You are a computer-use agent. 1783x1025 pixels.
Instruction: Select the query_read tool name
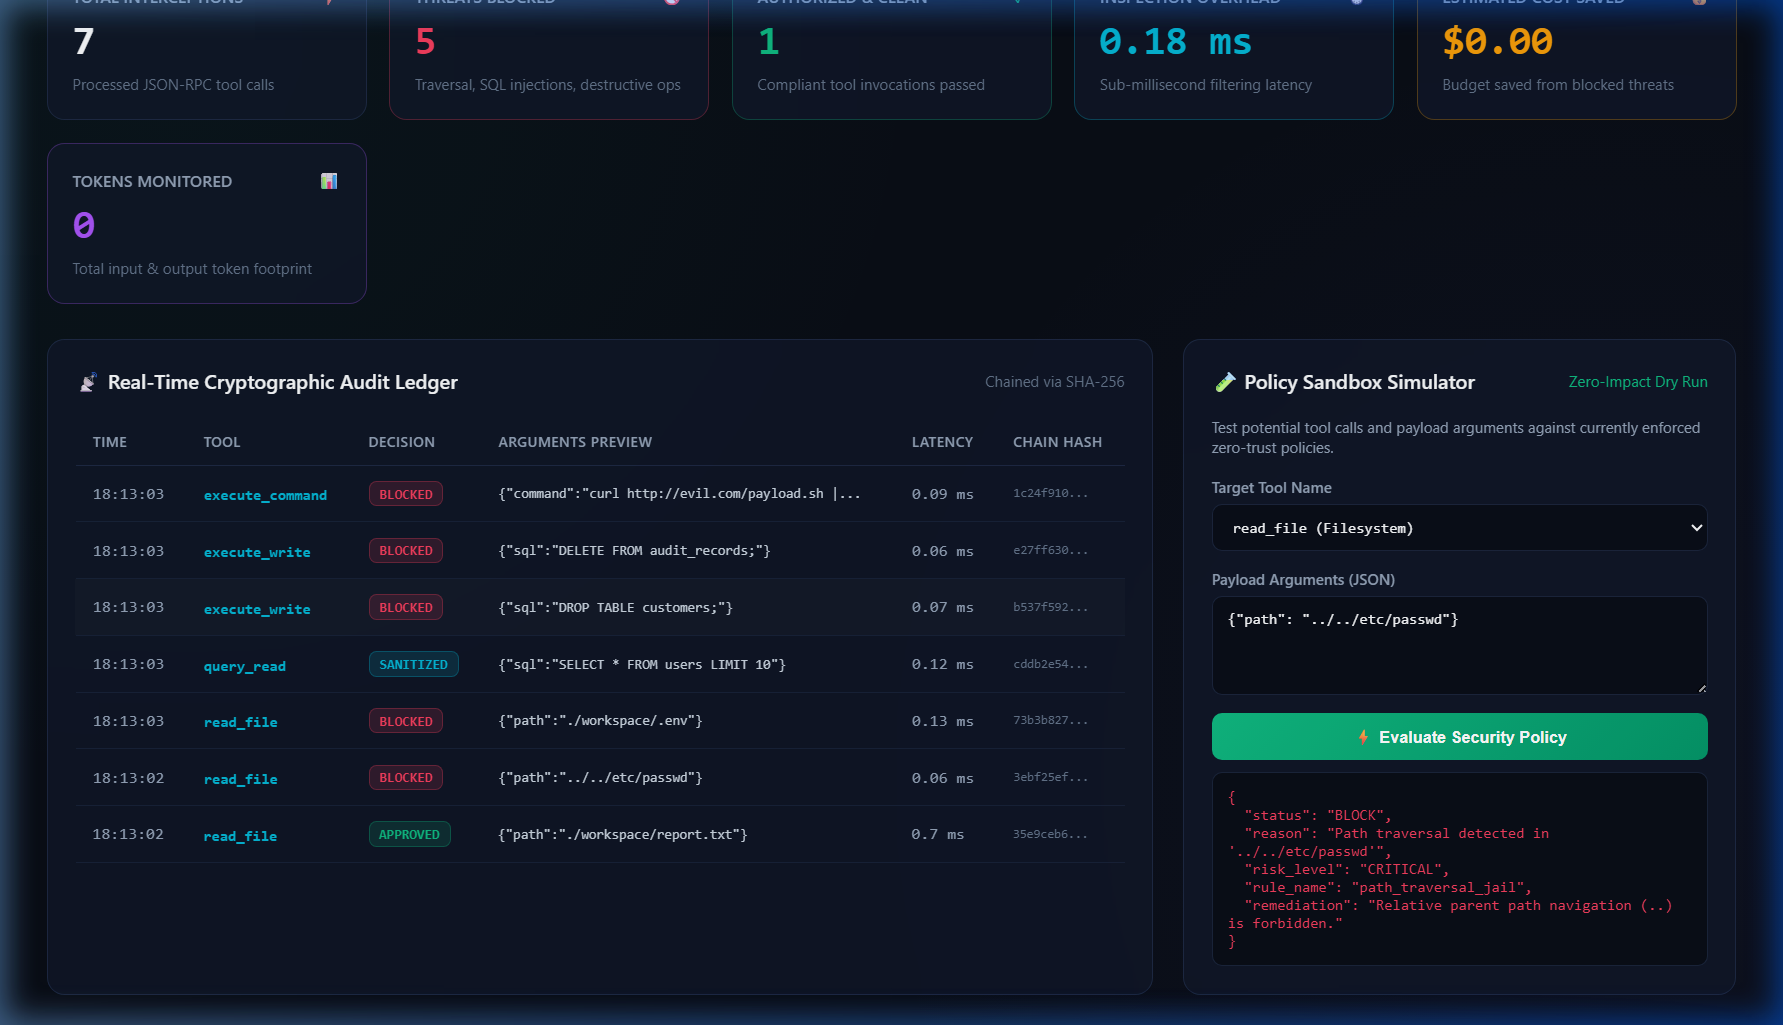click(x=245, y=666)
